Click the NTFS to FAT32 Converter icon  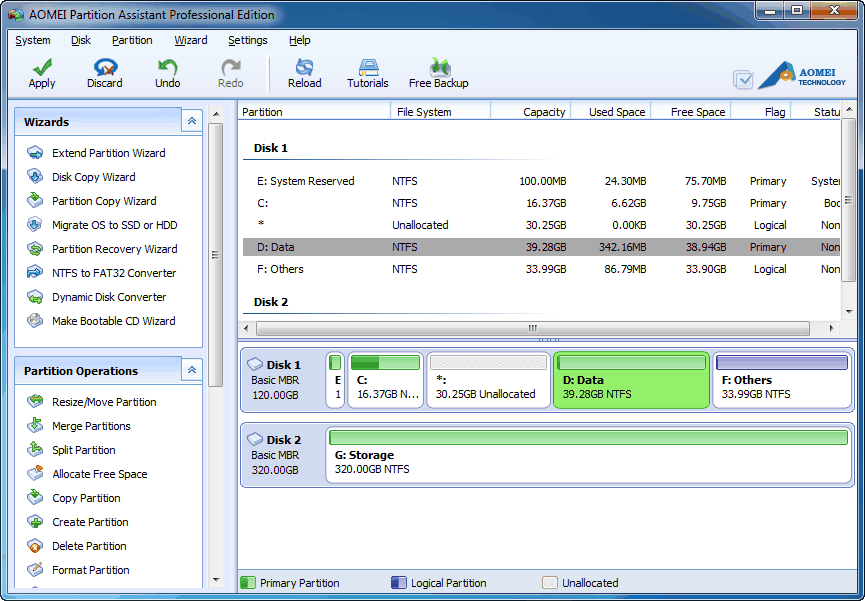tap(35, 273)
